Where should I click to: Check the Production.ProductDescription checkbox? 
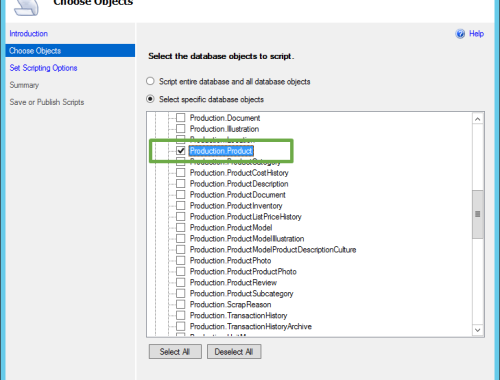[x=181, y=184]
